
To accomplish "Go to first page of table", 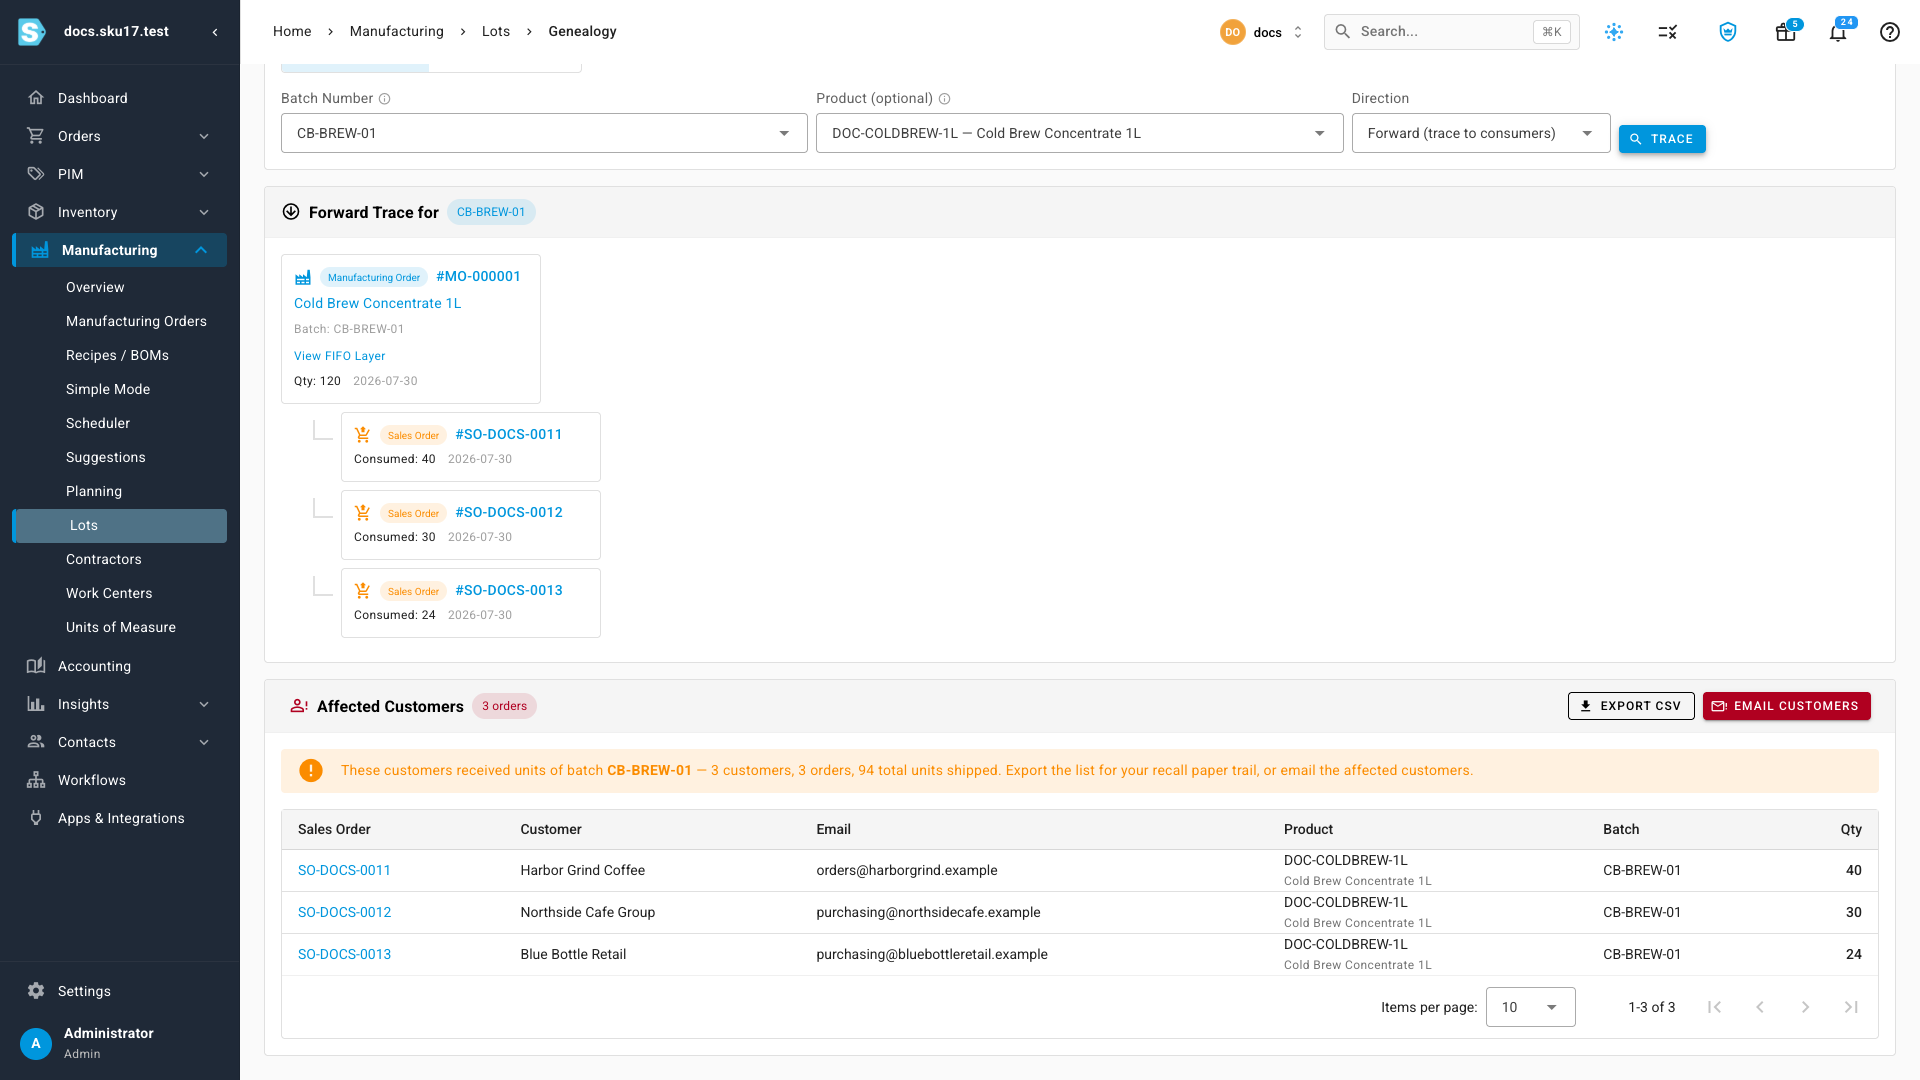I will coord(1714,1007).
